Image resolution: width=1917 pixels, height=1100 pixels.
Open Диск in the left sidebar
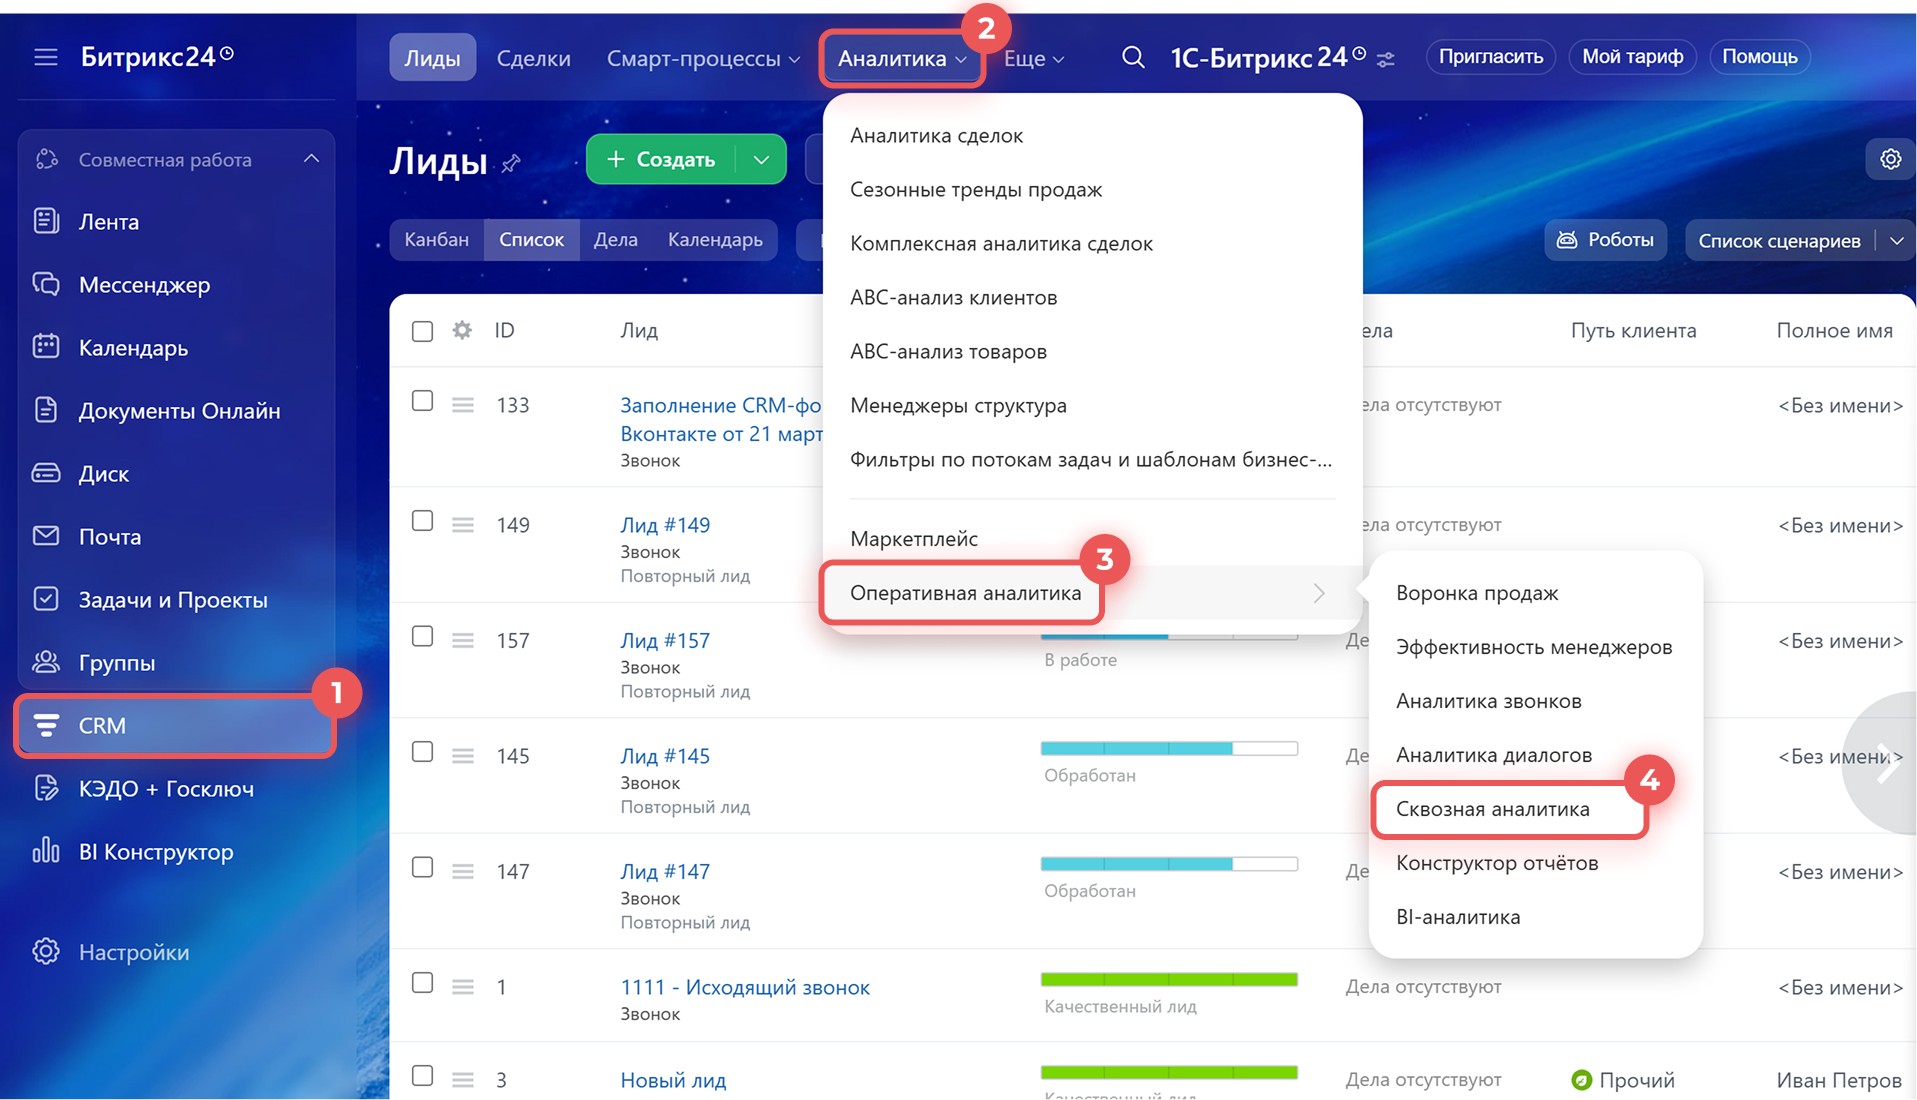point(103,474)
